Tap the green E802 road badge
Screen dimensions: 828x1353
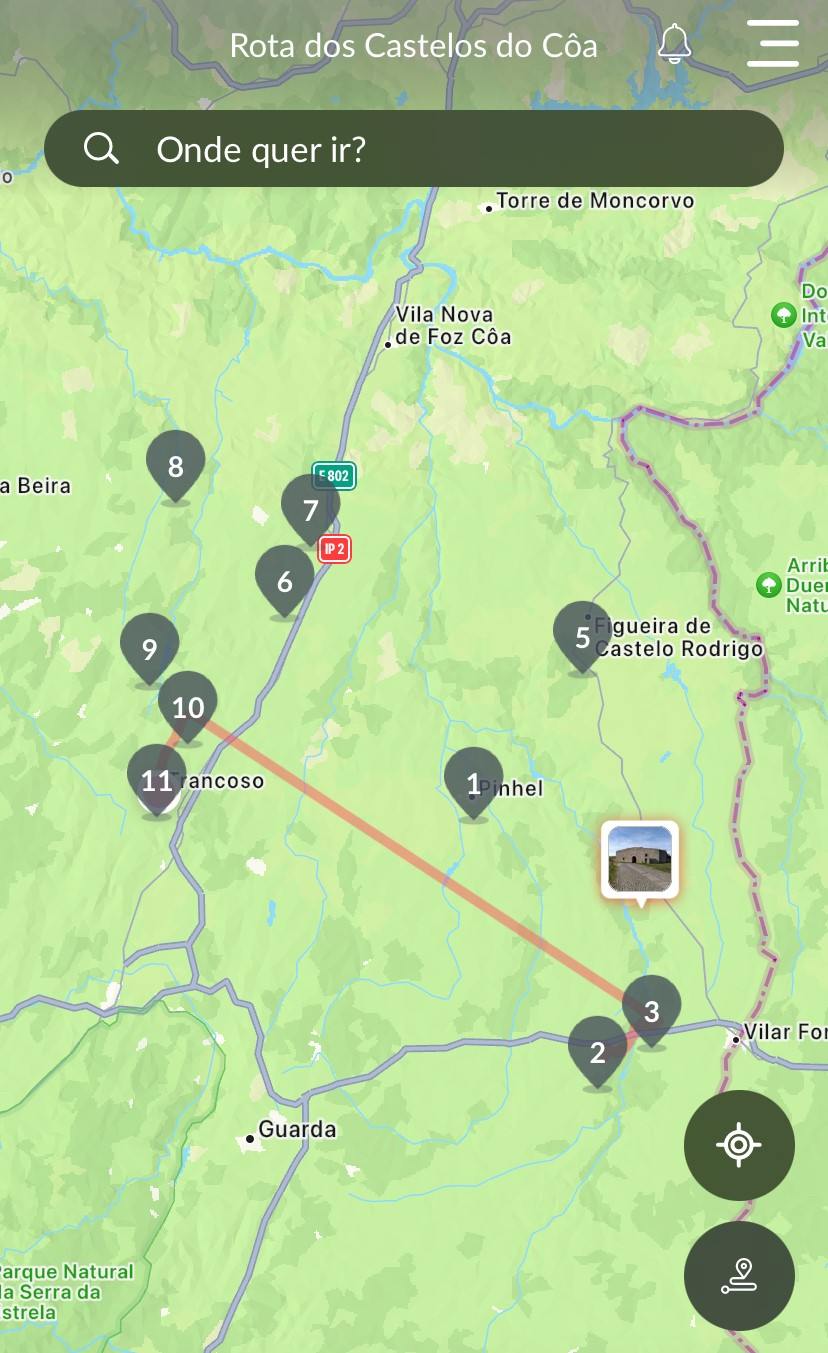[x=334, y=476]
